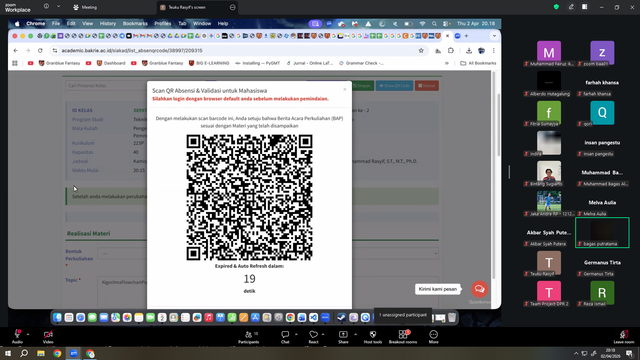Expand the Chat options arrow
Image resolution: width=640 pixels, height=360 pixels.
(296, 334)
